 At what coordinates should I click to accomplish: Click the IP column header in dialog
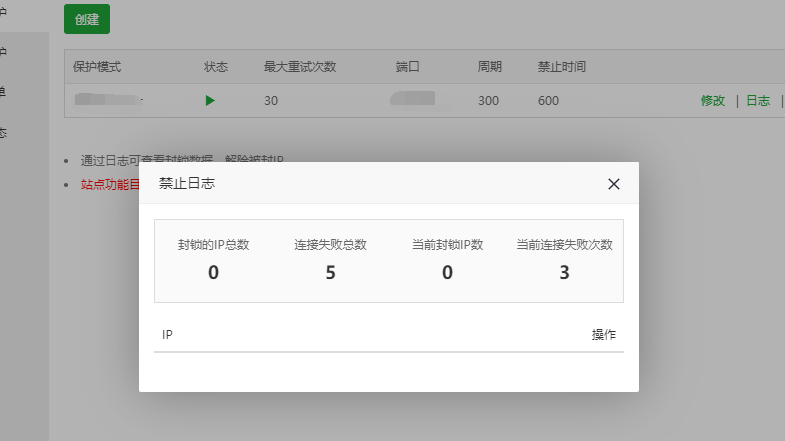167,334
